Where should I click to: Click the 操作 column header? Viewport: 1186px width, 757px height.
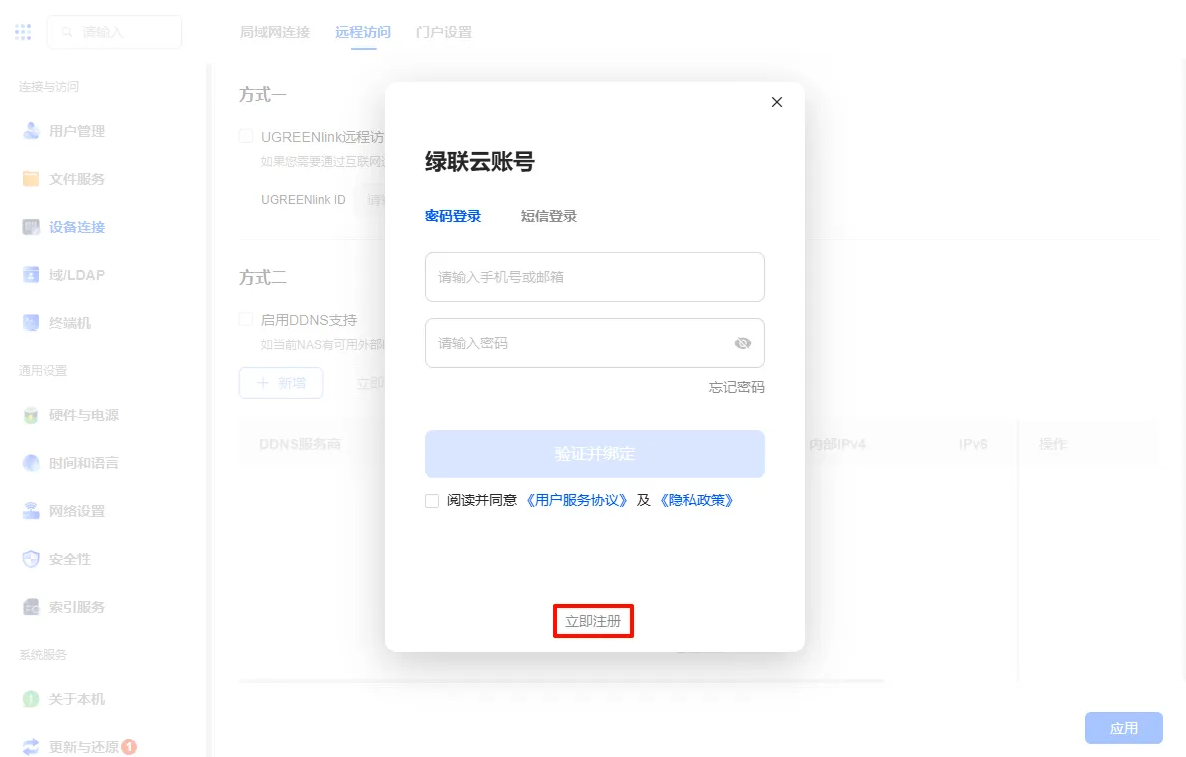1053,444
